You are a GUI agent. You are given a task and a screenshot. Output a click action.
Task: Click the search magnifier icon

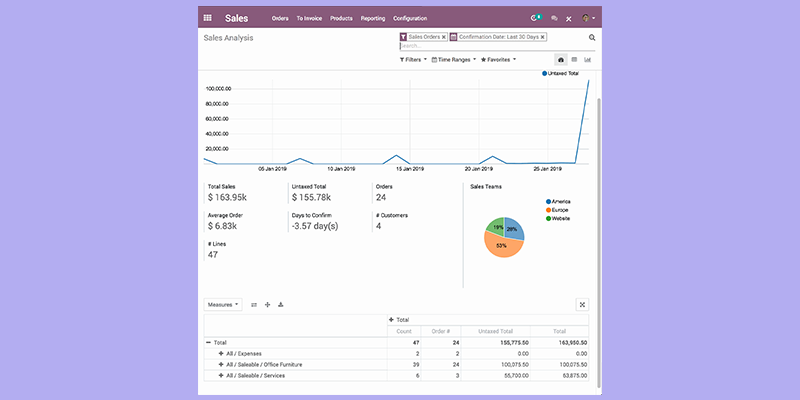592,37
